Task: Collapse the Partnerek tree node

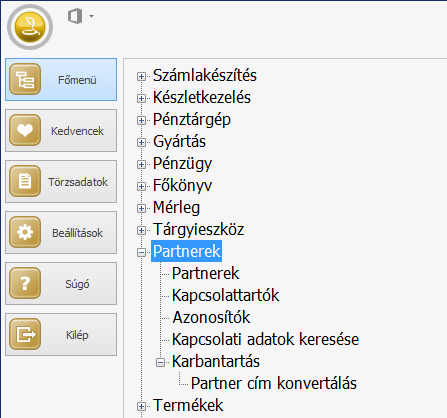Action: (x=141, y=252)
